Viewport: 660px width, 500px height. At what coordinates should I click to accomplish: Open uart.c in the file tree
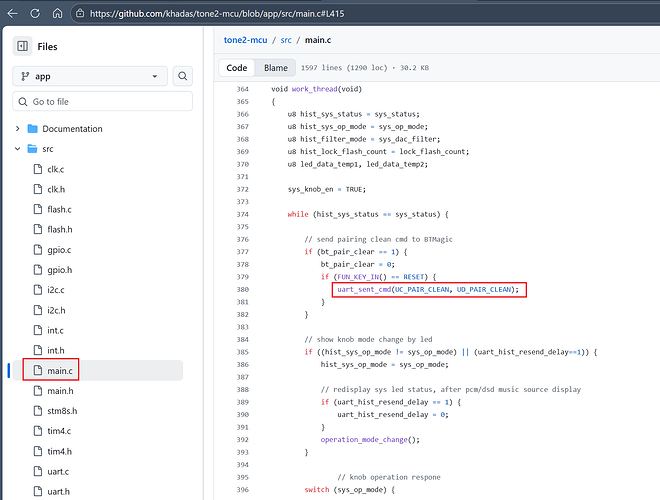point(58,472)
